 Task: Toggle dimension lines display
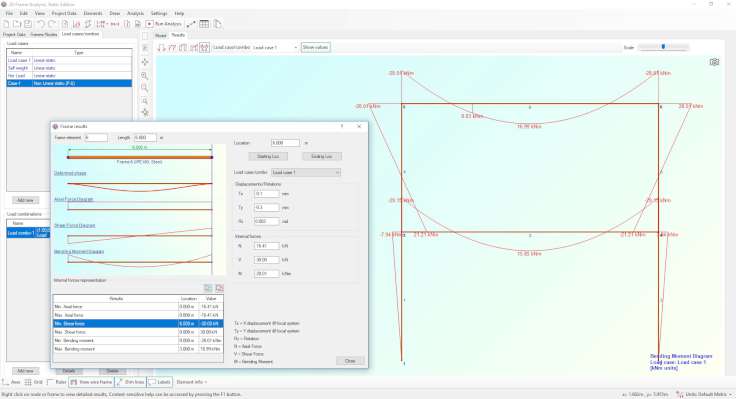130,382
